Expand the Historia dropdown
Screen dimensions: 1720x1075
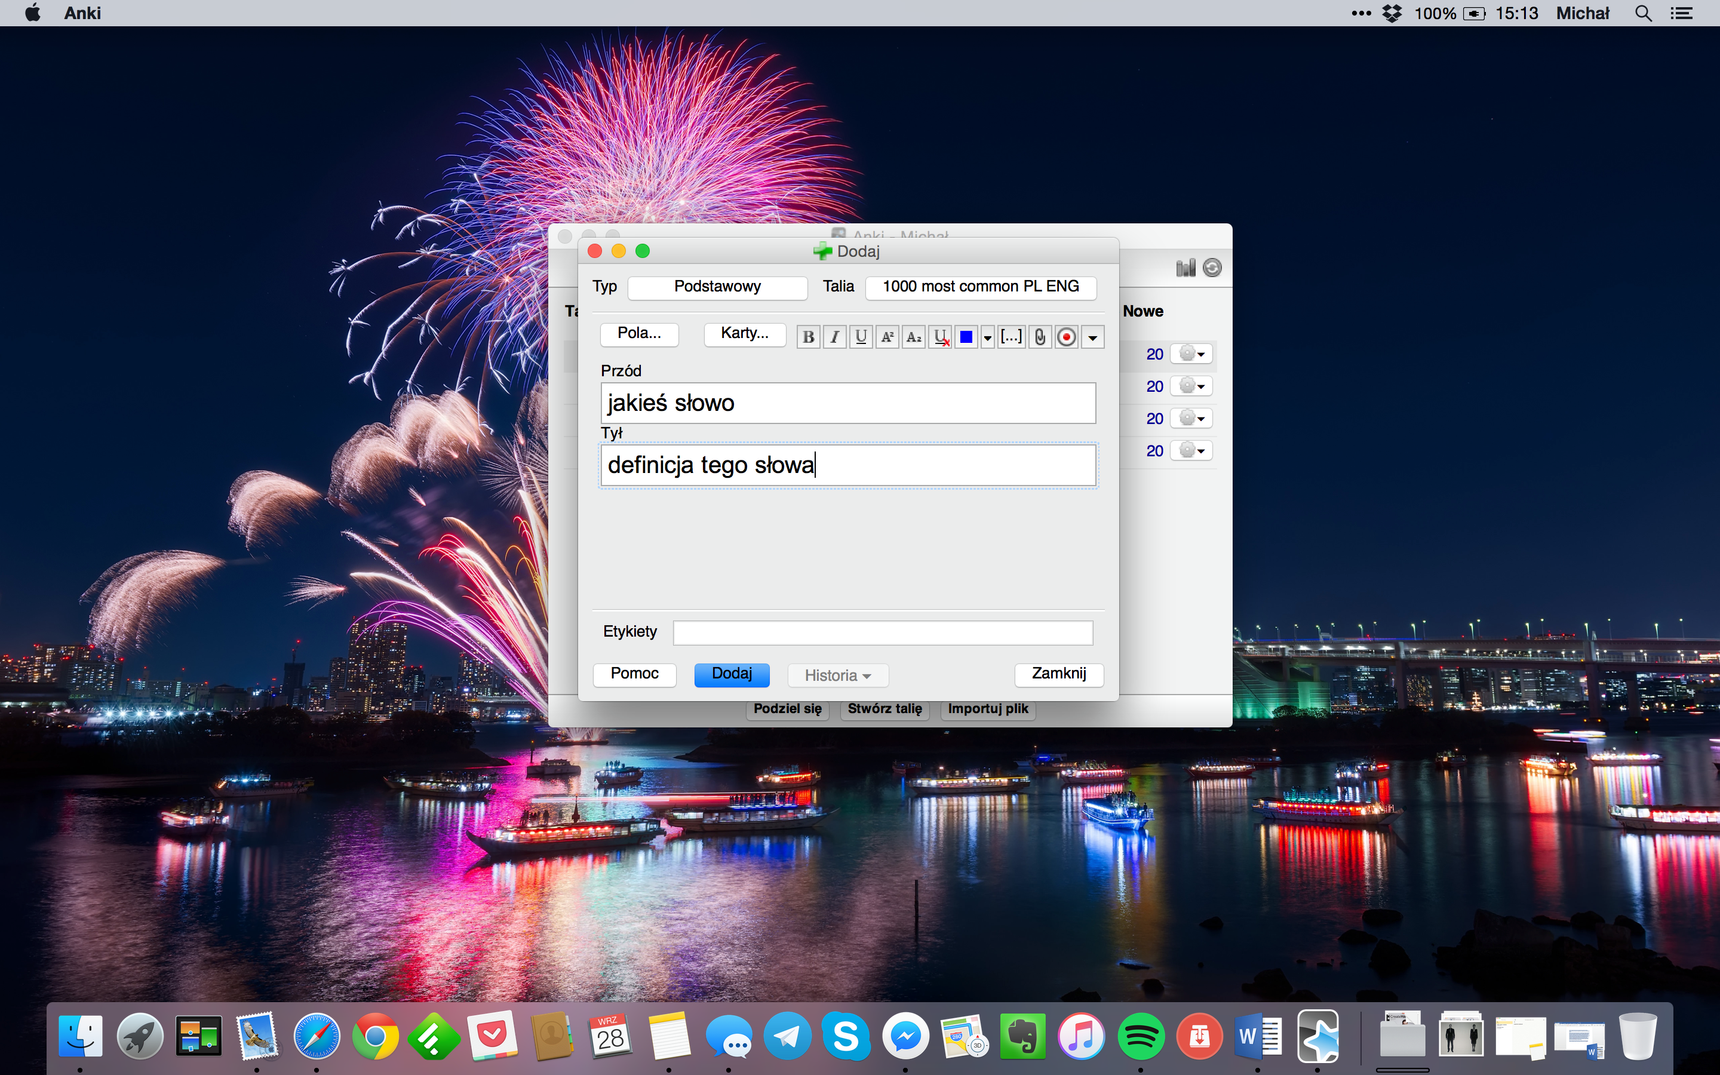coord(838,676)
